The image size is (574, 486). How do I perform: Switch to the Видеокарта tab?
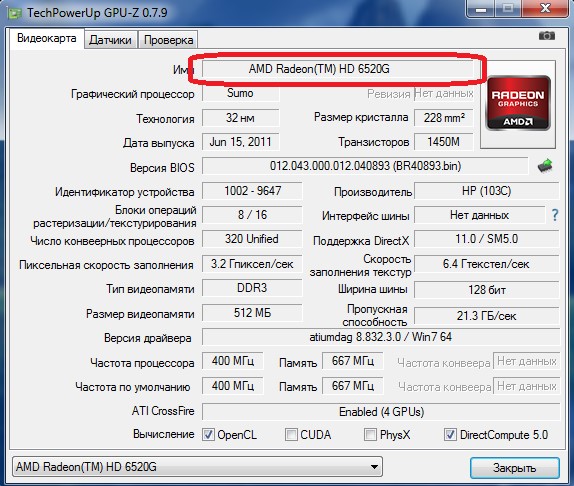(46, 38)
